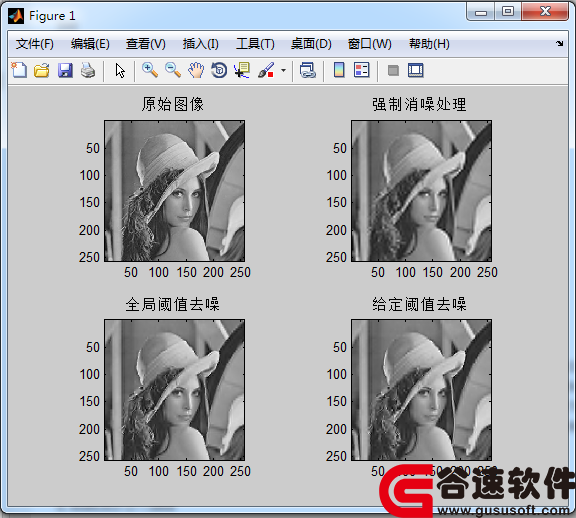Open the 插入(I) menu
576x518 pixels.
(201, 44)
